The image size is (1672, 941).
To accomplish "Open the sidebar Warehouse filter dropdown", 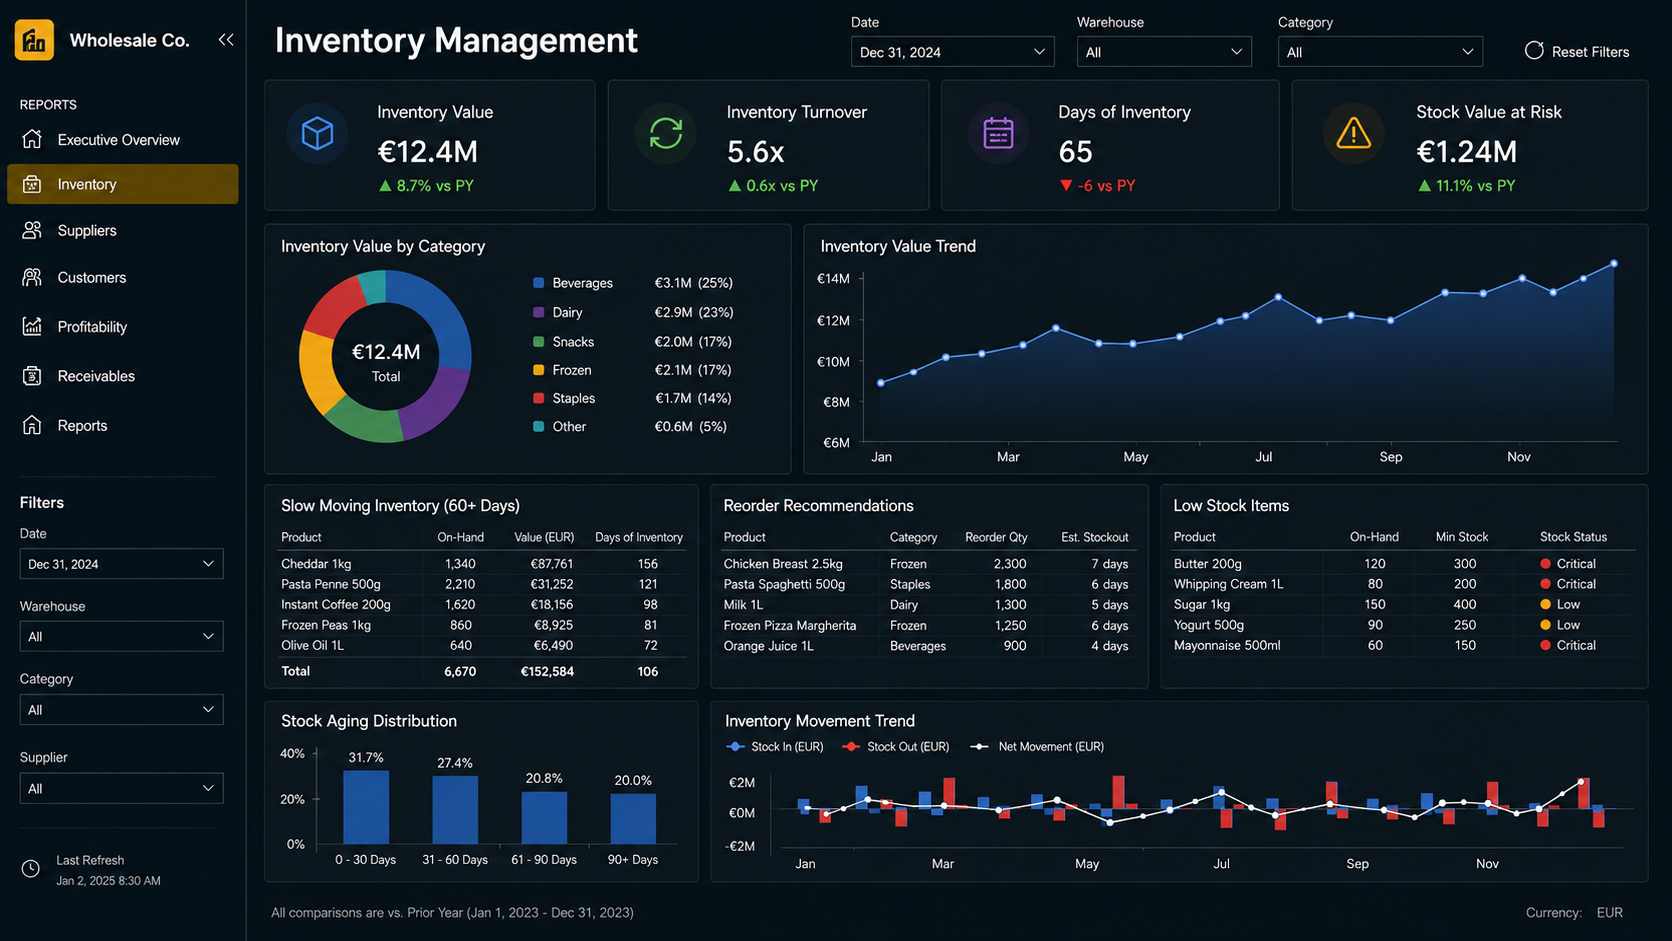I will 121,636.
